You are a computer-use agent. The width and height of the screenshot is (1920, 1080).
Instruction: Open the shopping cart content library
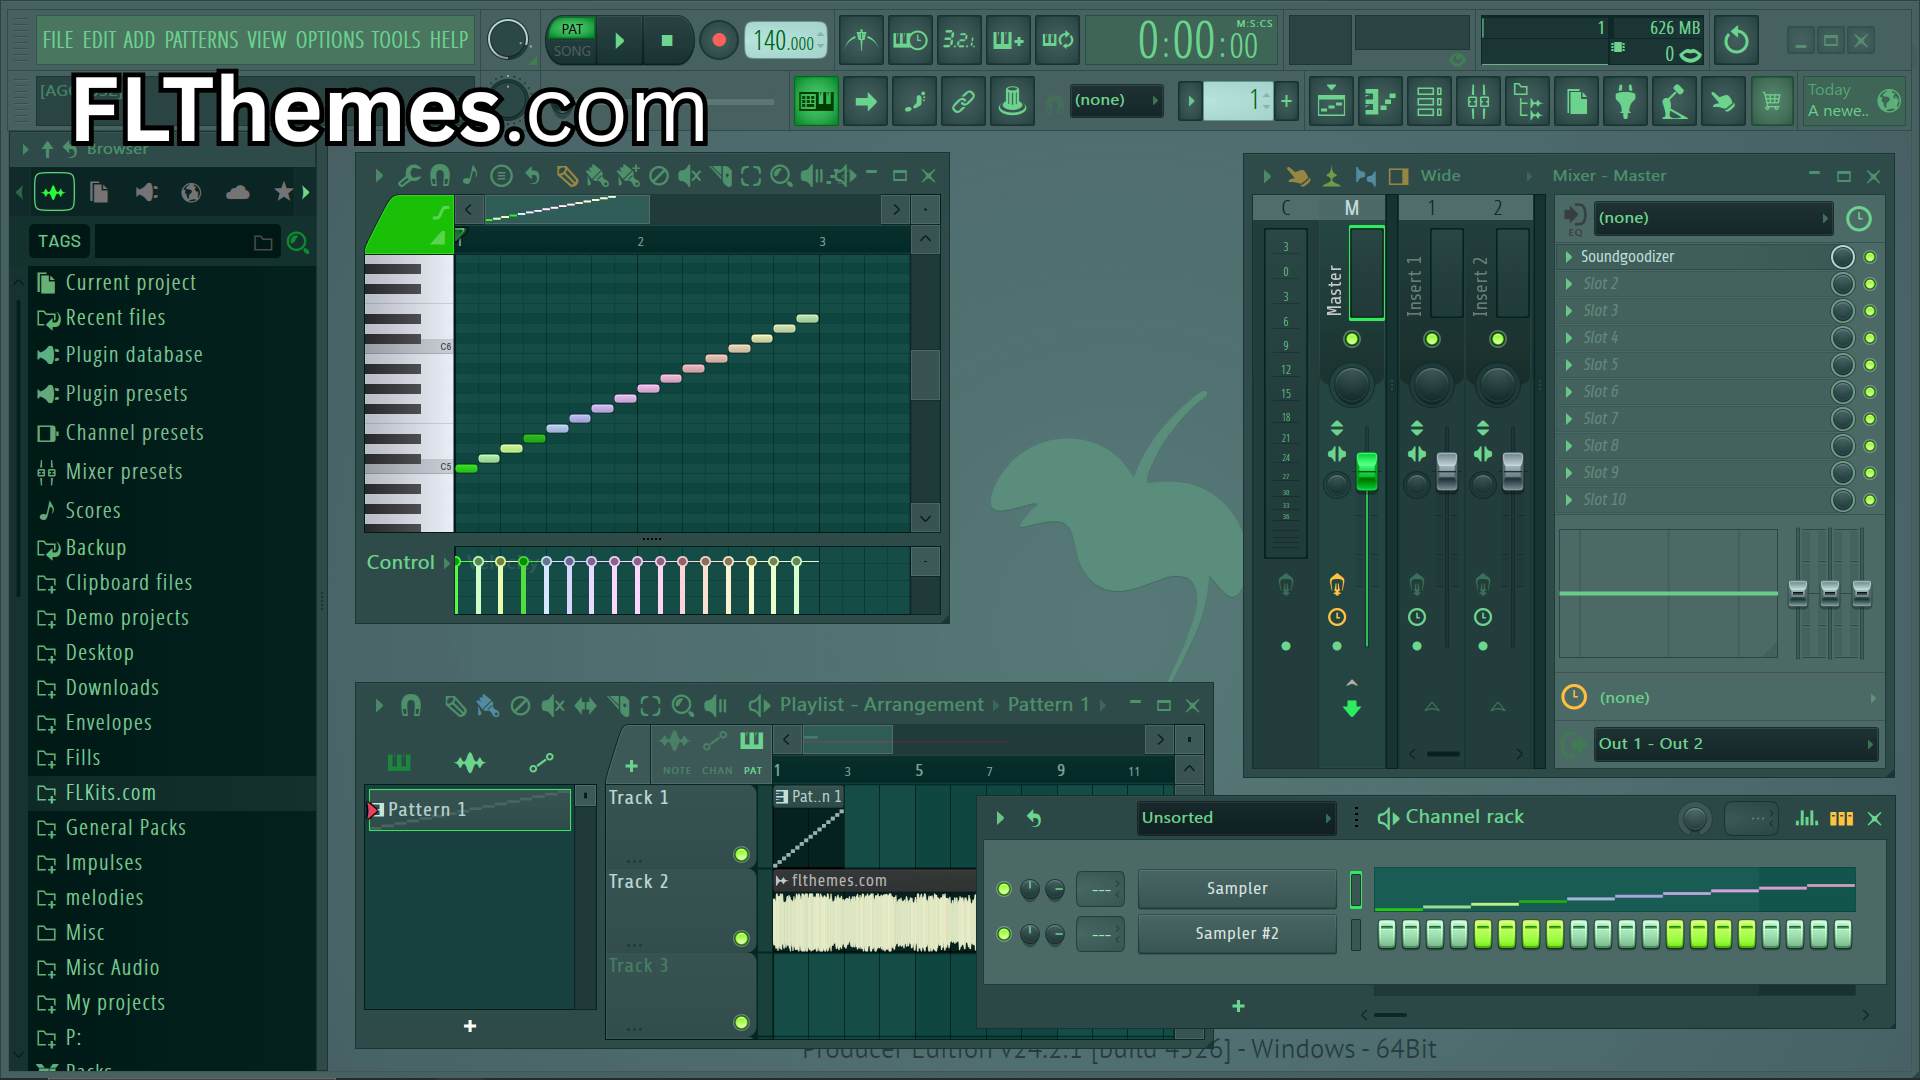pyautogui.click(x=1772, y=100)
